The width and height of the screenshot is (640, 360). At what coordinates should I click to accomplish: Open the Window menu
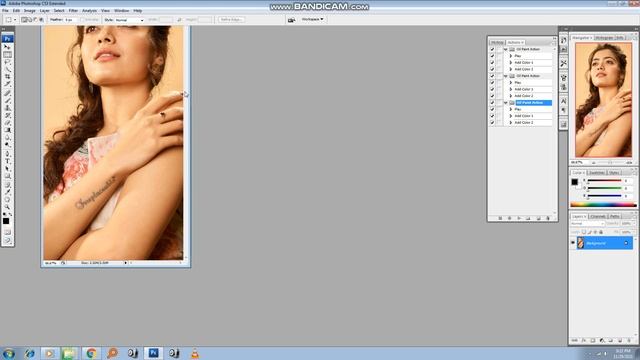(x=121, y=11)
